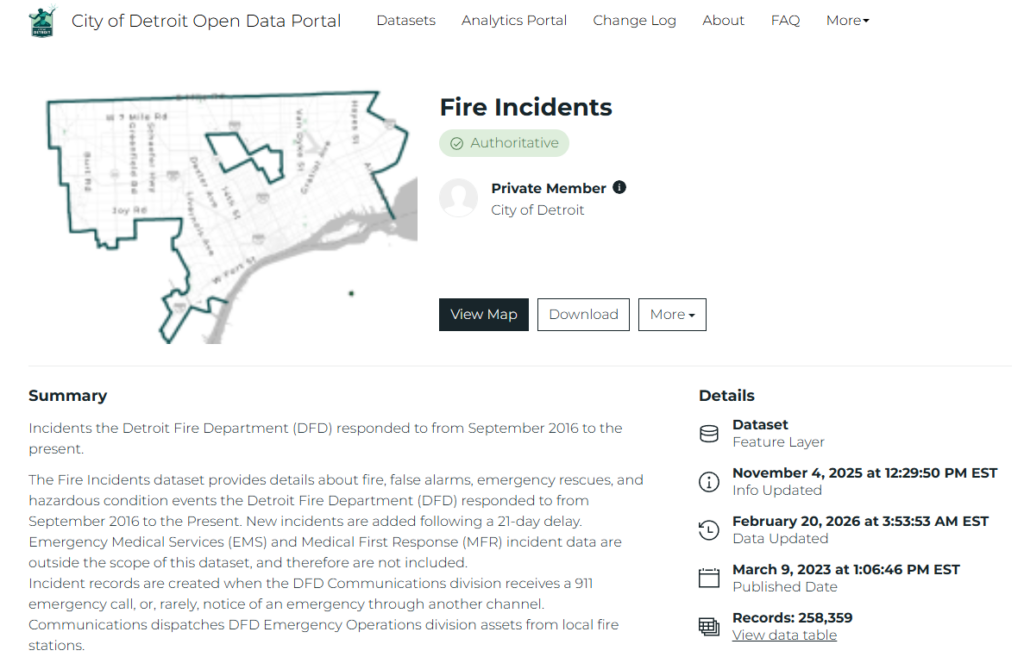The width and height of the screenshot is (1024, 657).
Task: Click the Records table icon
Action: [709, 626]
